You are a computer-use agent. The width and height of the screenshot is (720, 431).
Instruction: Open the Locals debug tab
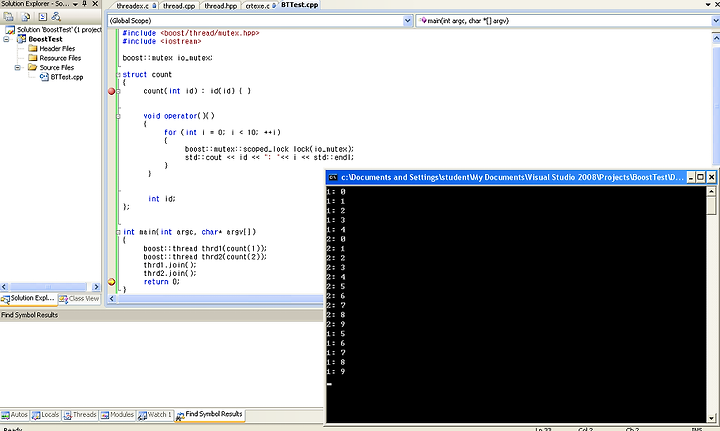(x=45, y=415)
